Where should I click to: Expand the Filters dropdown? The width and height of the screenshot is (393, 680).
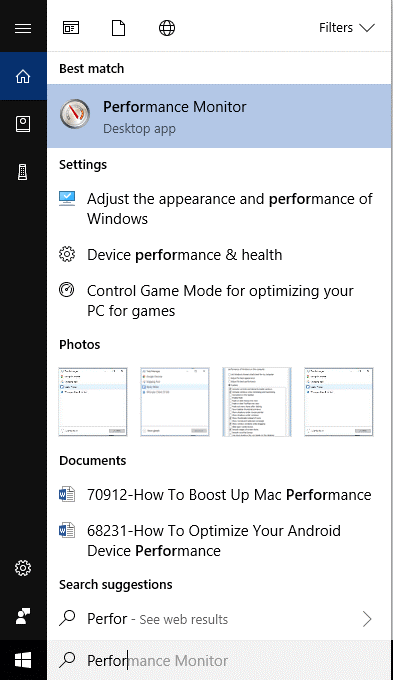pos(347,28)
